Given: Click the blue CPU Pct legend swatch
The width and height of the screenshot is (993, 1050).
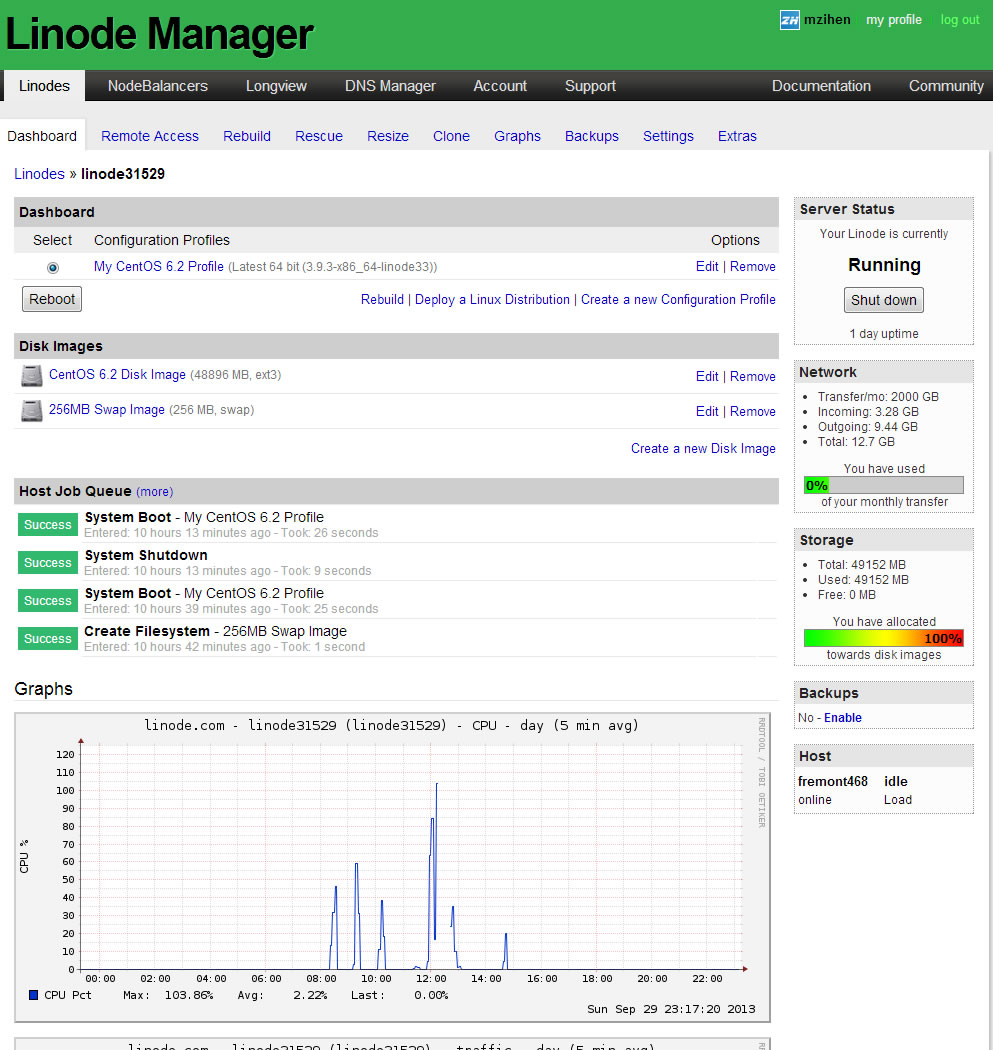Looking at the screenshot, I should pos(33,995).
